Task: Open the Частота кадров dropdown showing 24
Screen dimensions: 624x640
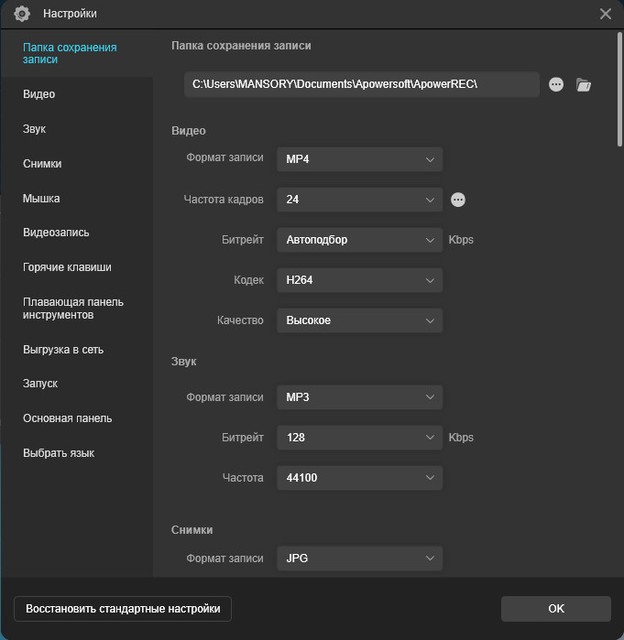Action: [359, 200]
